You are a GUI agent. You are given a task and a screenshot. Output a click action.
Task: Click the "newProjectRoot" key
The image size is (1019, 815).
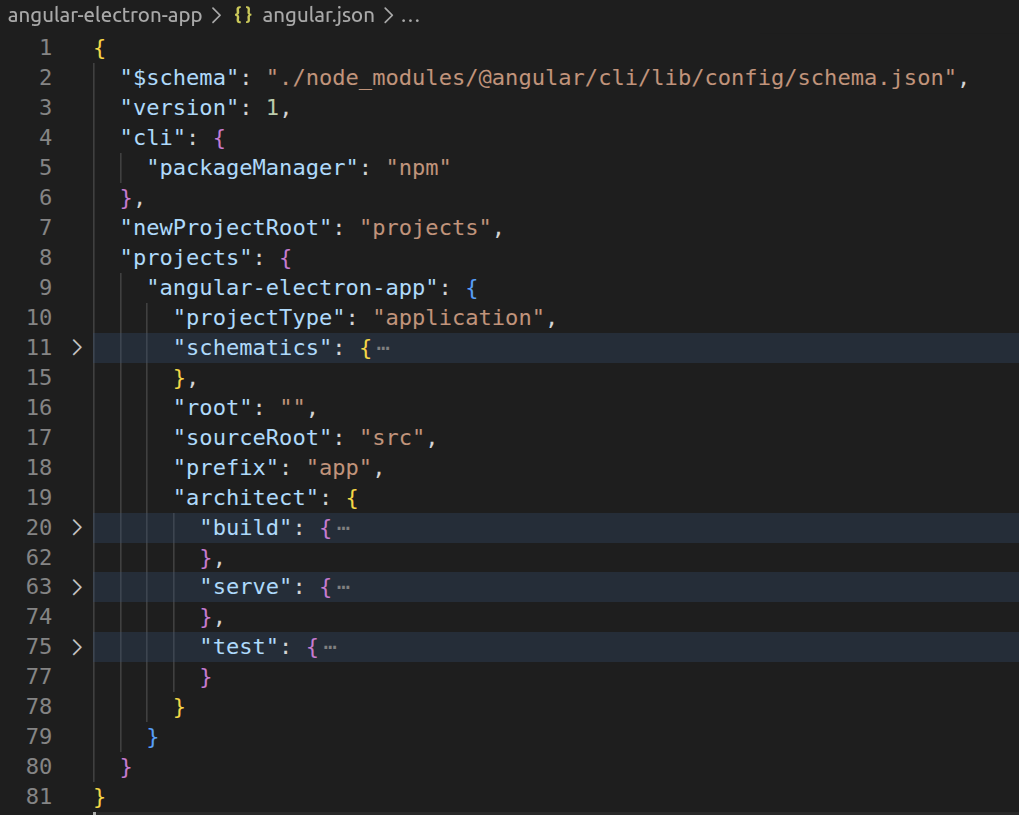point(226,227)
